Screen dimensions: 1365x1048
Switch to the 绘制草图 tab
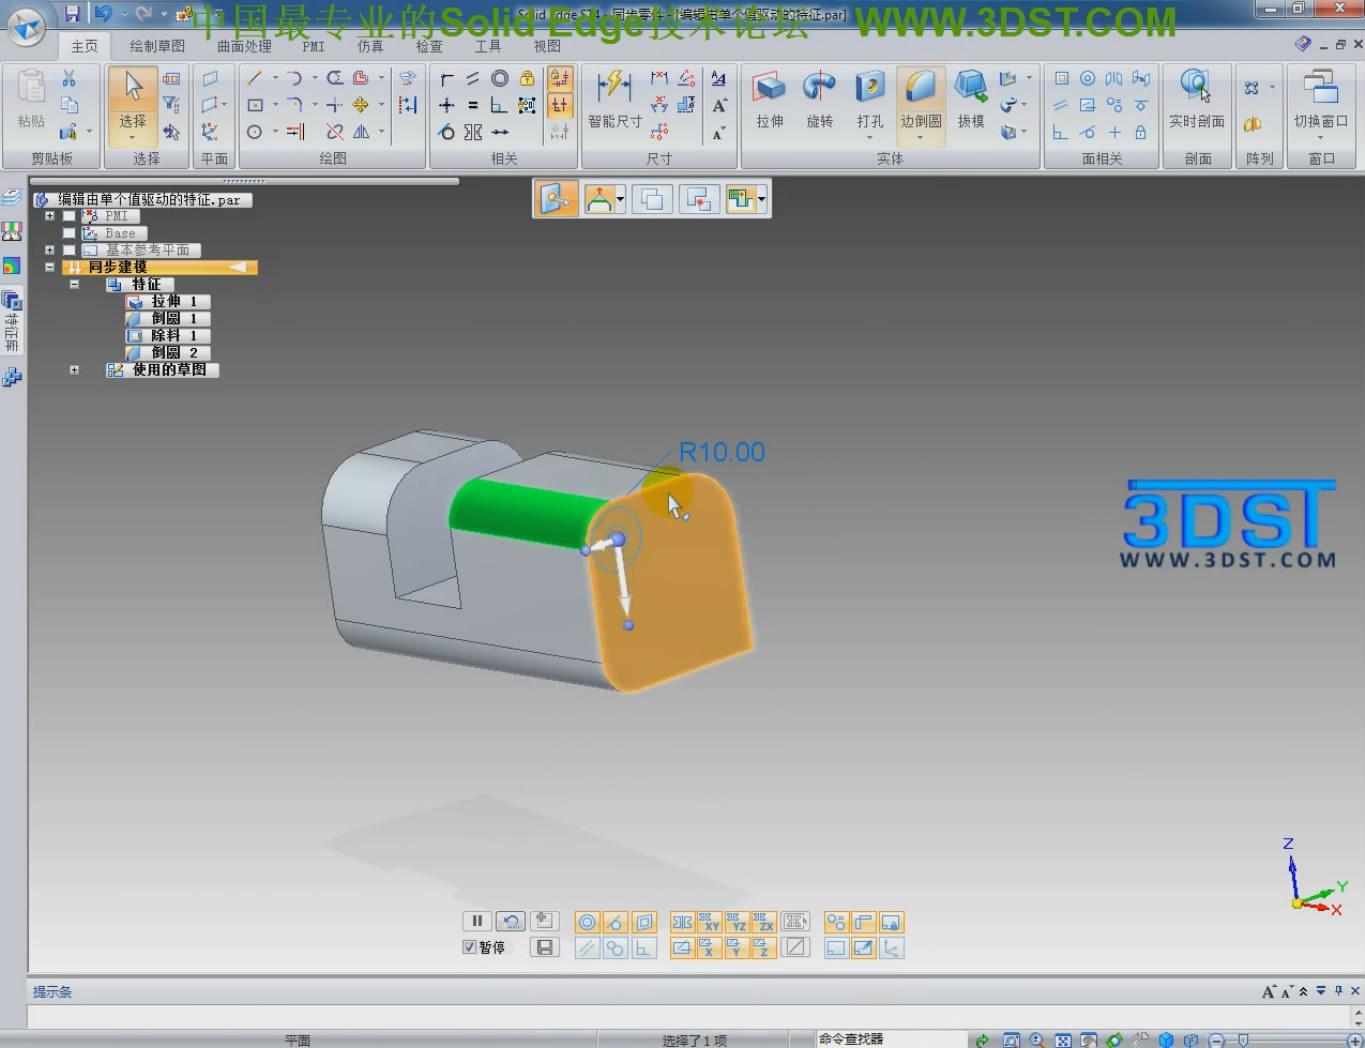point(157,46)
